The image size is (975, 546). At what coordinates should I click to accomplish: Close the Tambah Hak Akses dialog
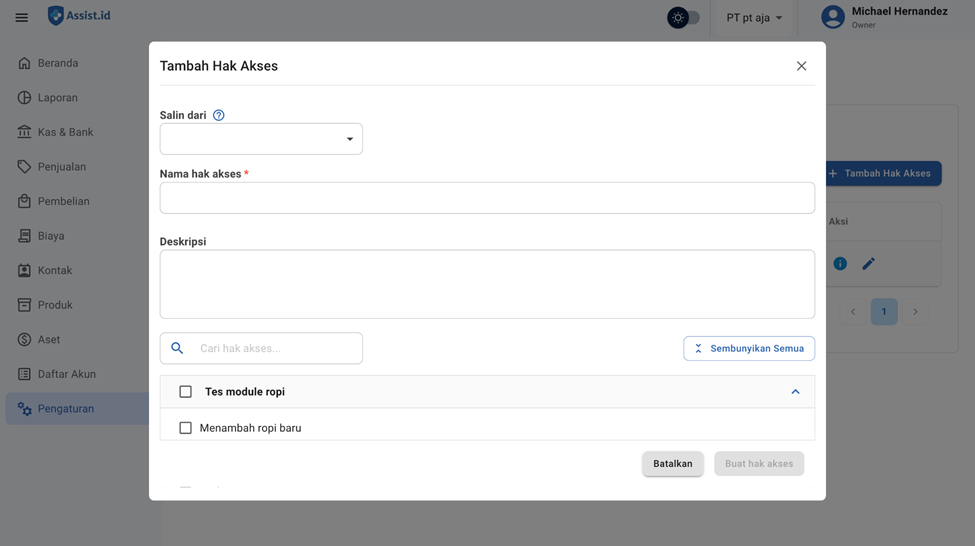point(801,66)
